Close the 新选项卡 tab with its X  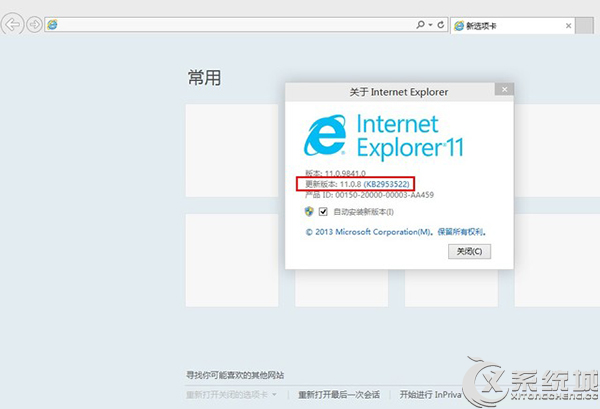pyautogui.click(x=568, y=26)
